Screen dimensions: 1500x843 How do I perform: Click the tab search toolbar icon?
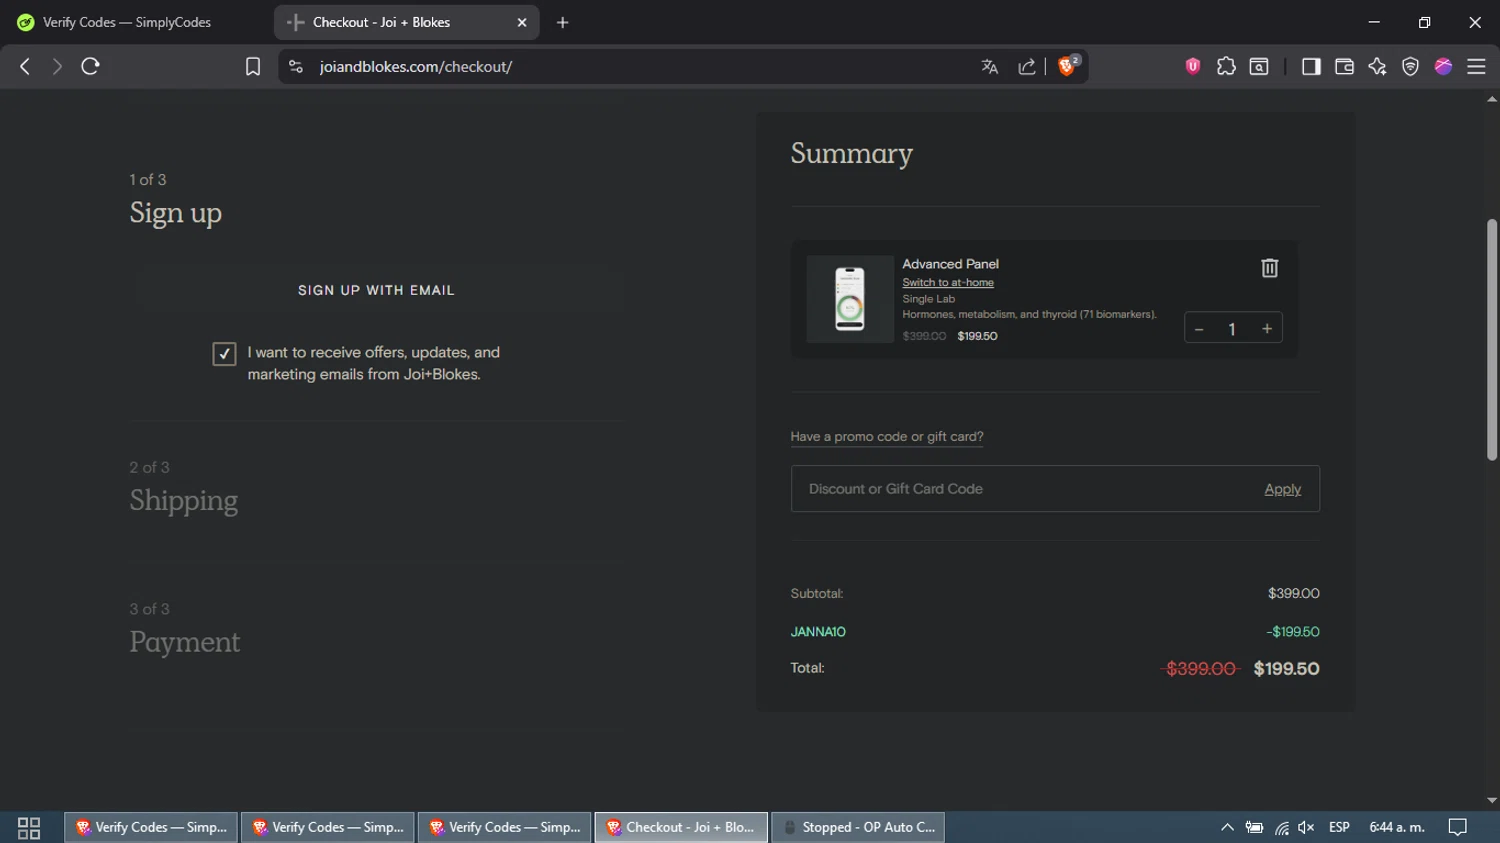[x=1259, y=66]
